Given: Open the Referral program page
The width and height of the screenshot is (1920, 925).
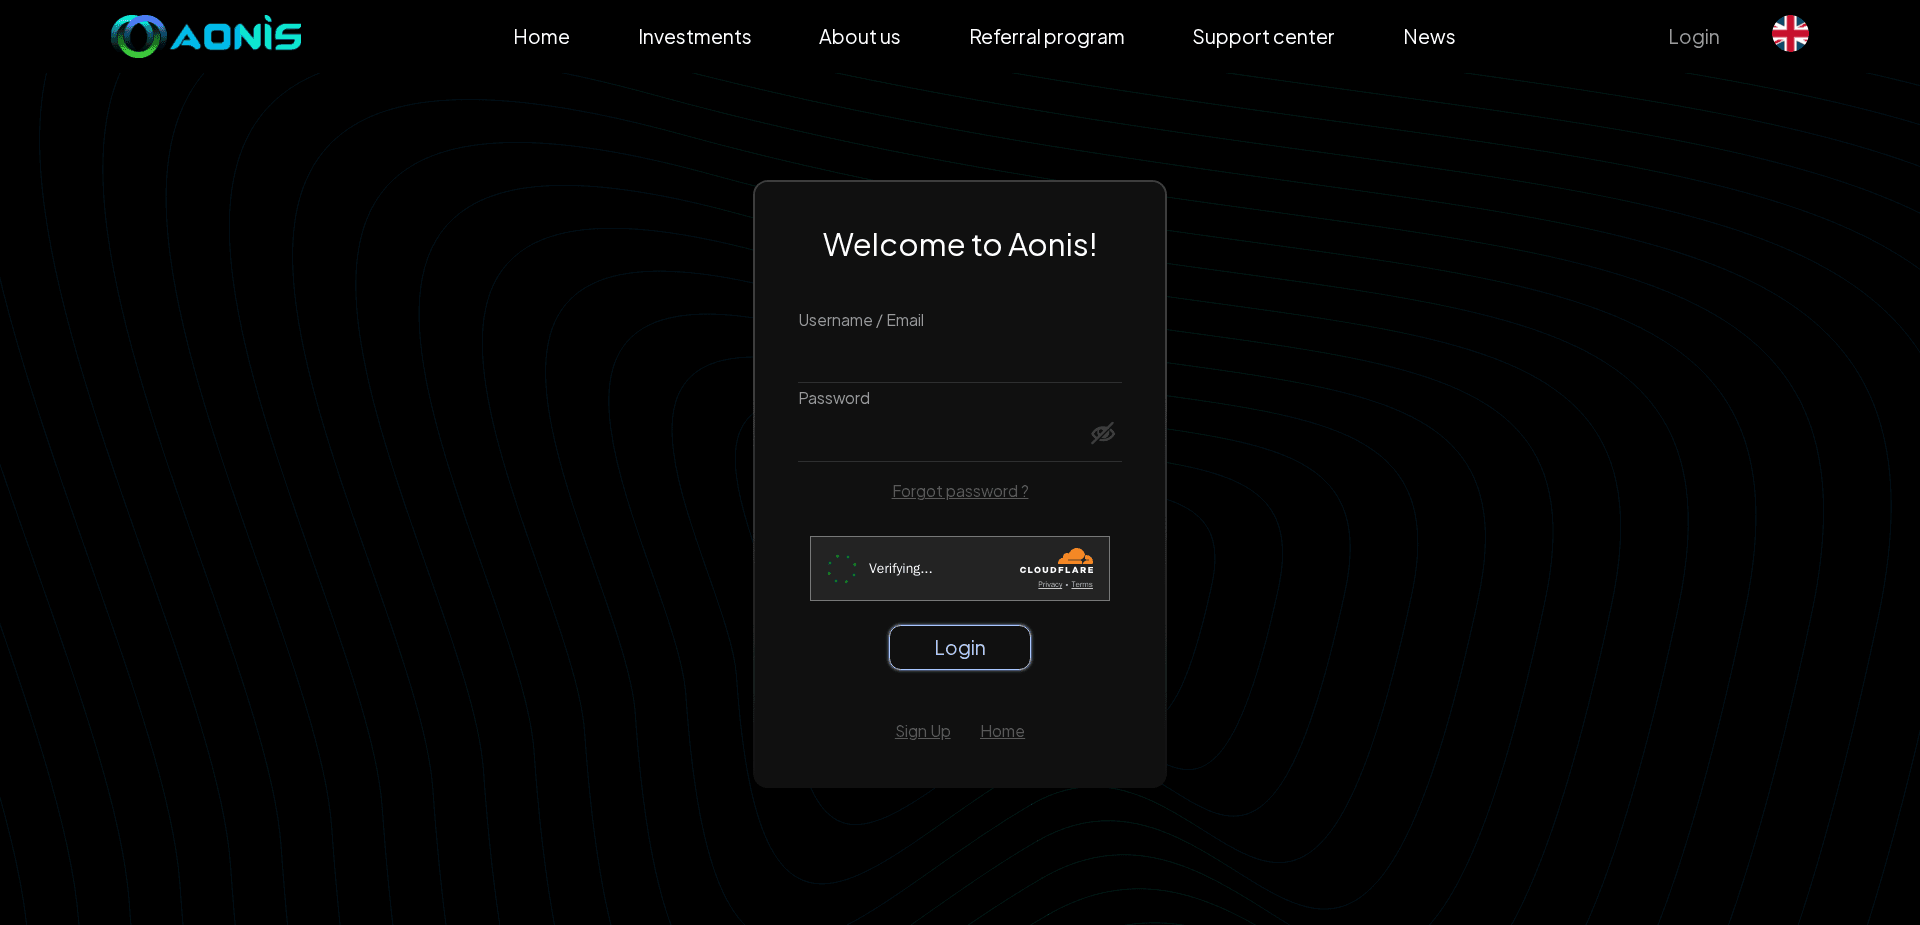Looking at the screenshot, I should point(1046,37).
